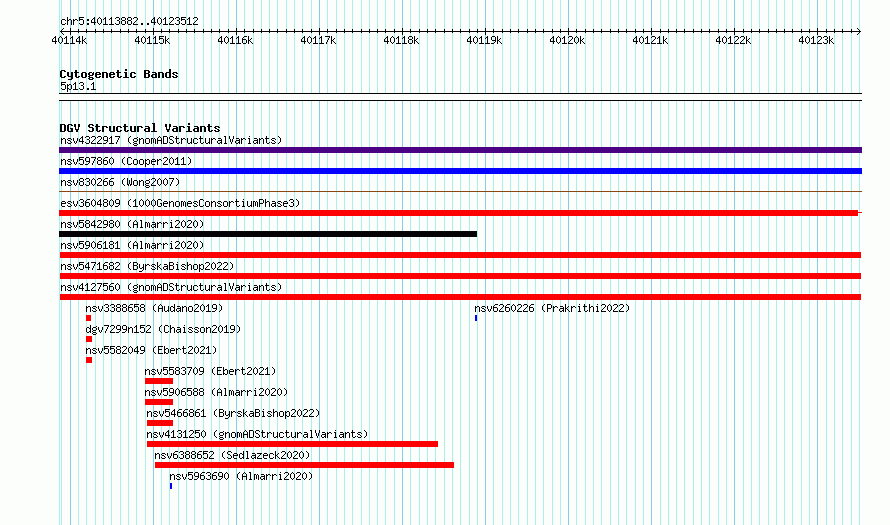Click the 40115k ruler position
890x525 pixels.
(152, 40)
